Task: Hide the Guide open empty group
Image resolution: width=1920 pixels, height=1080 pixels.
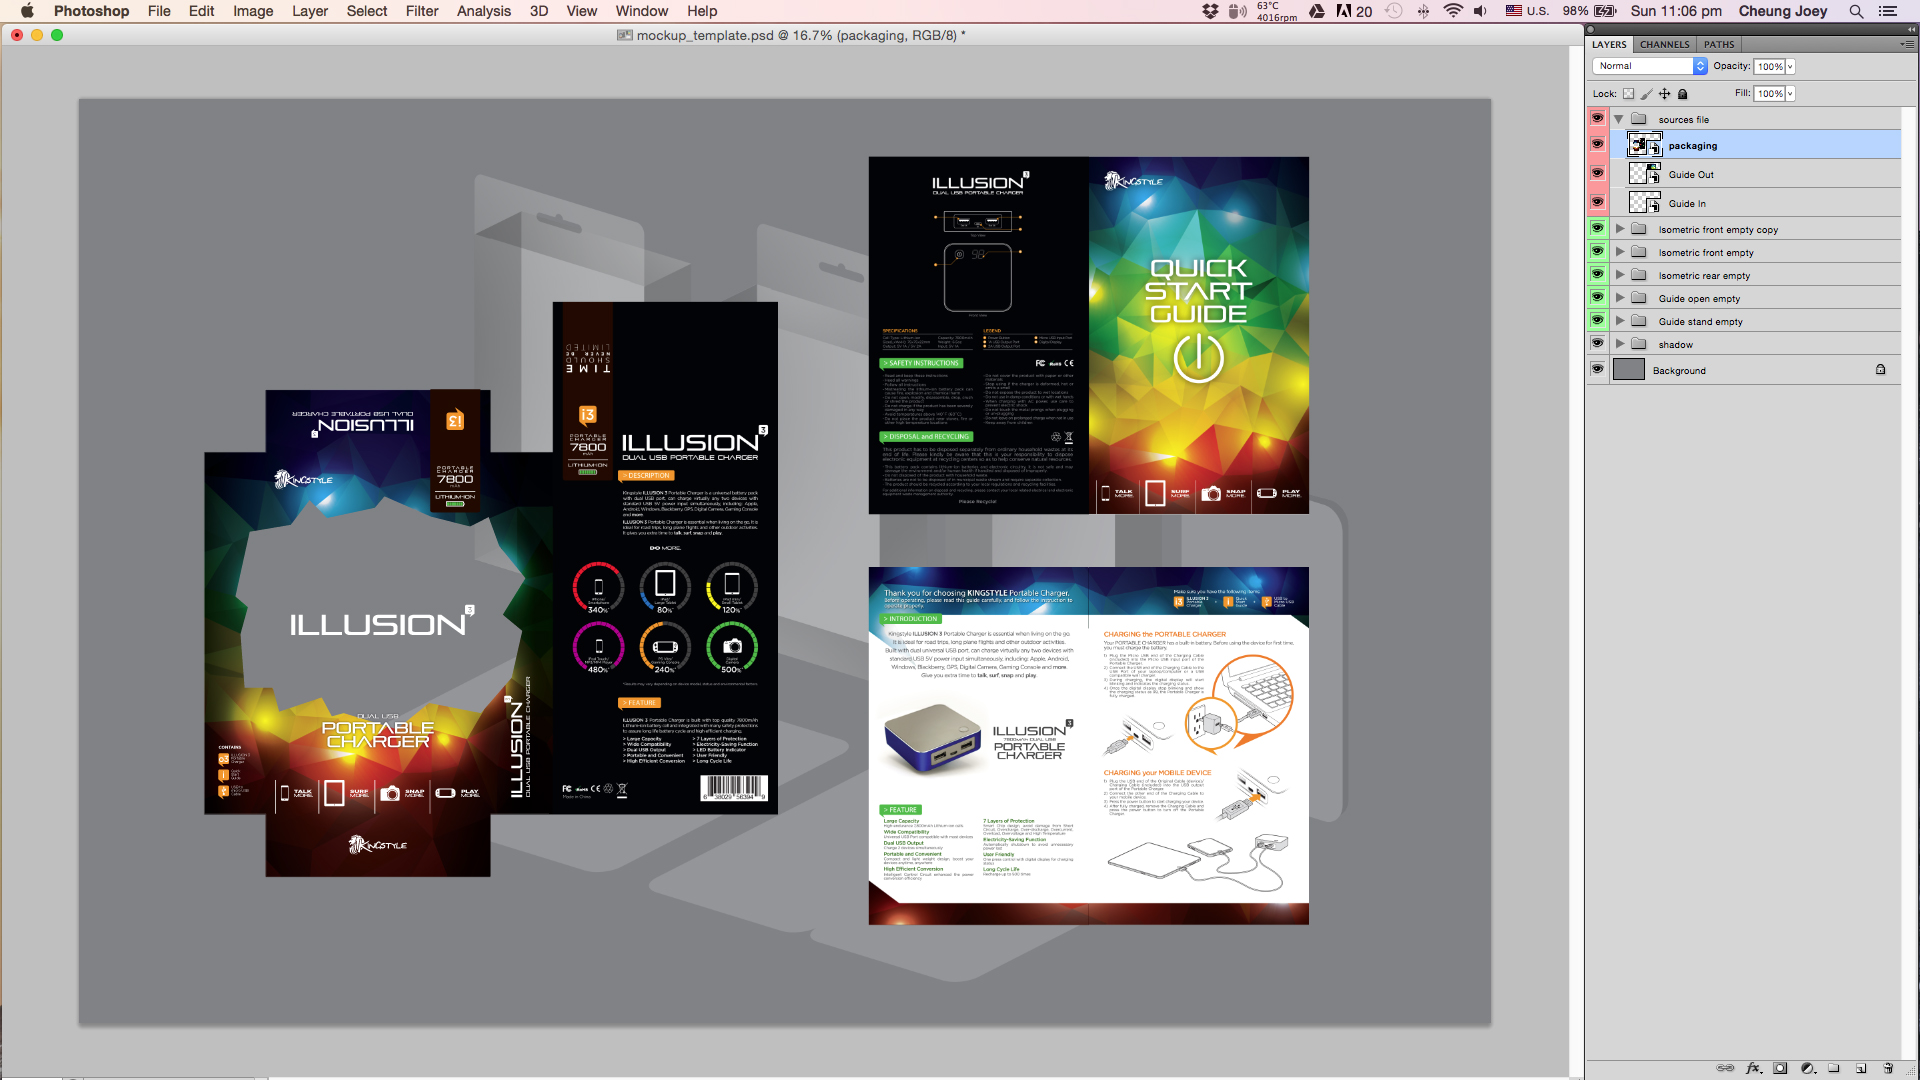Action: coord(1597,297)
